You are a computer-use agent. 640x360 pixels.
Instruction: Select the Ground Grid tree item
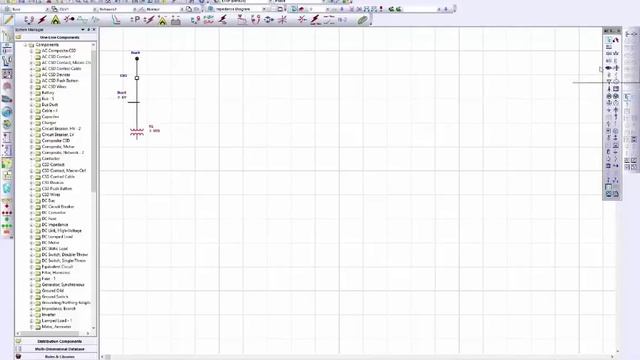(x=53, y=291)
